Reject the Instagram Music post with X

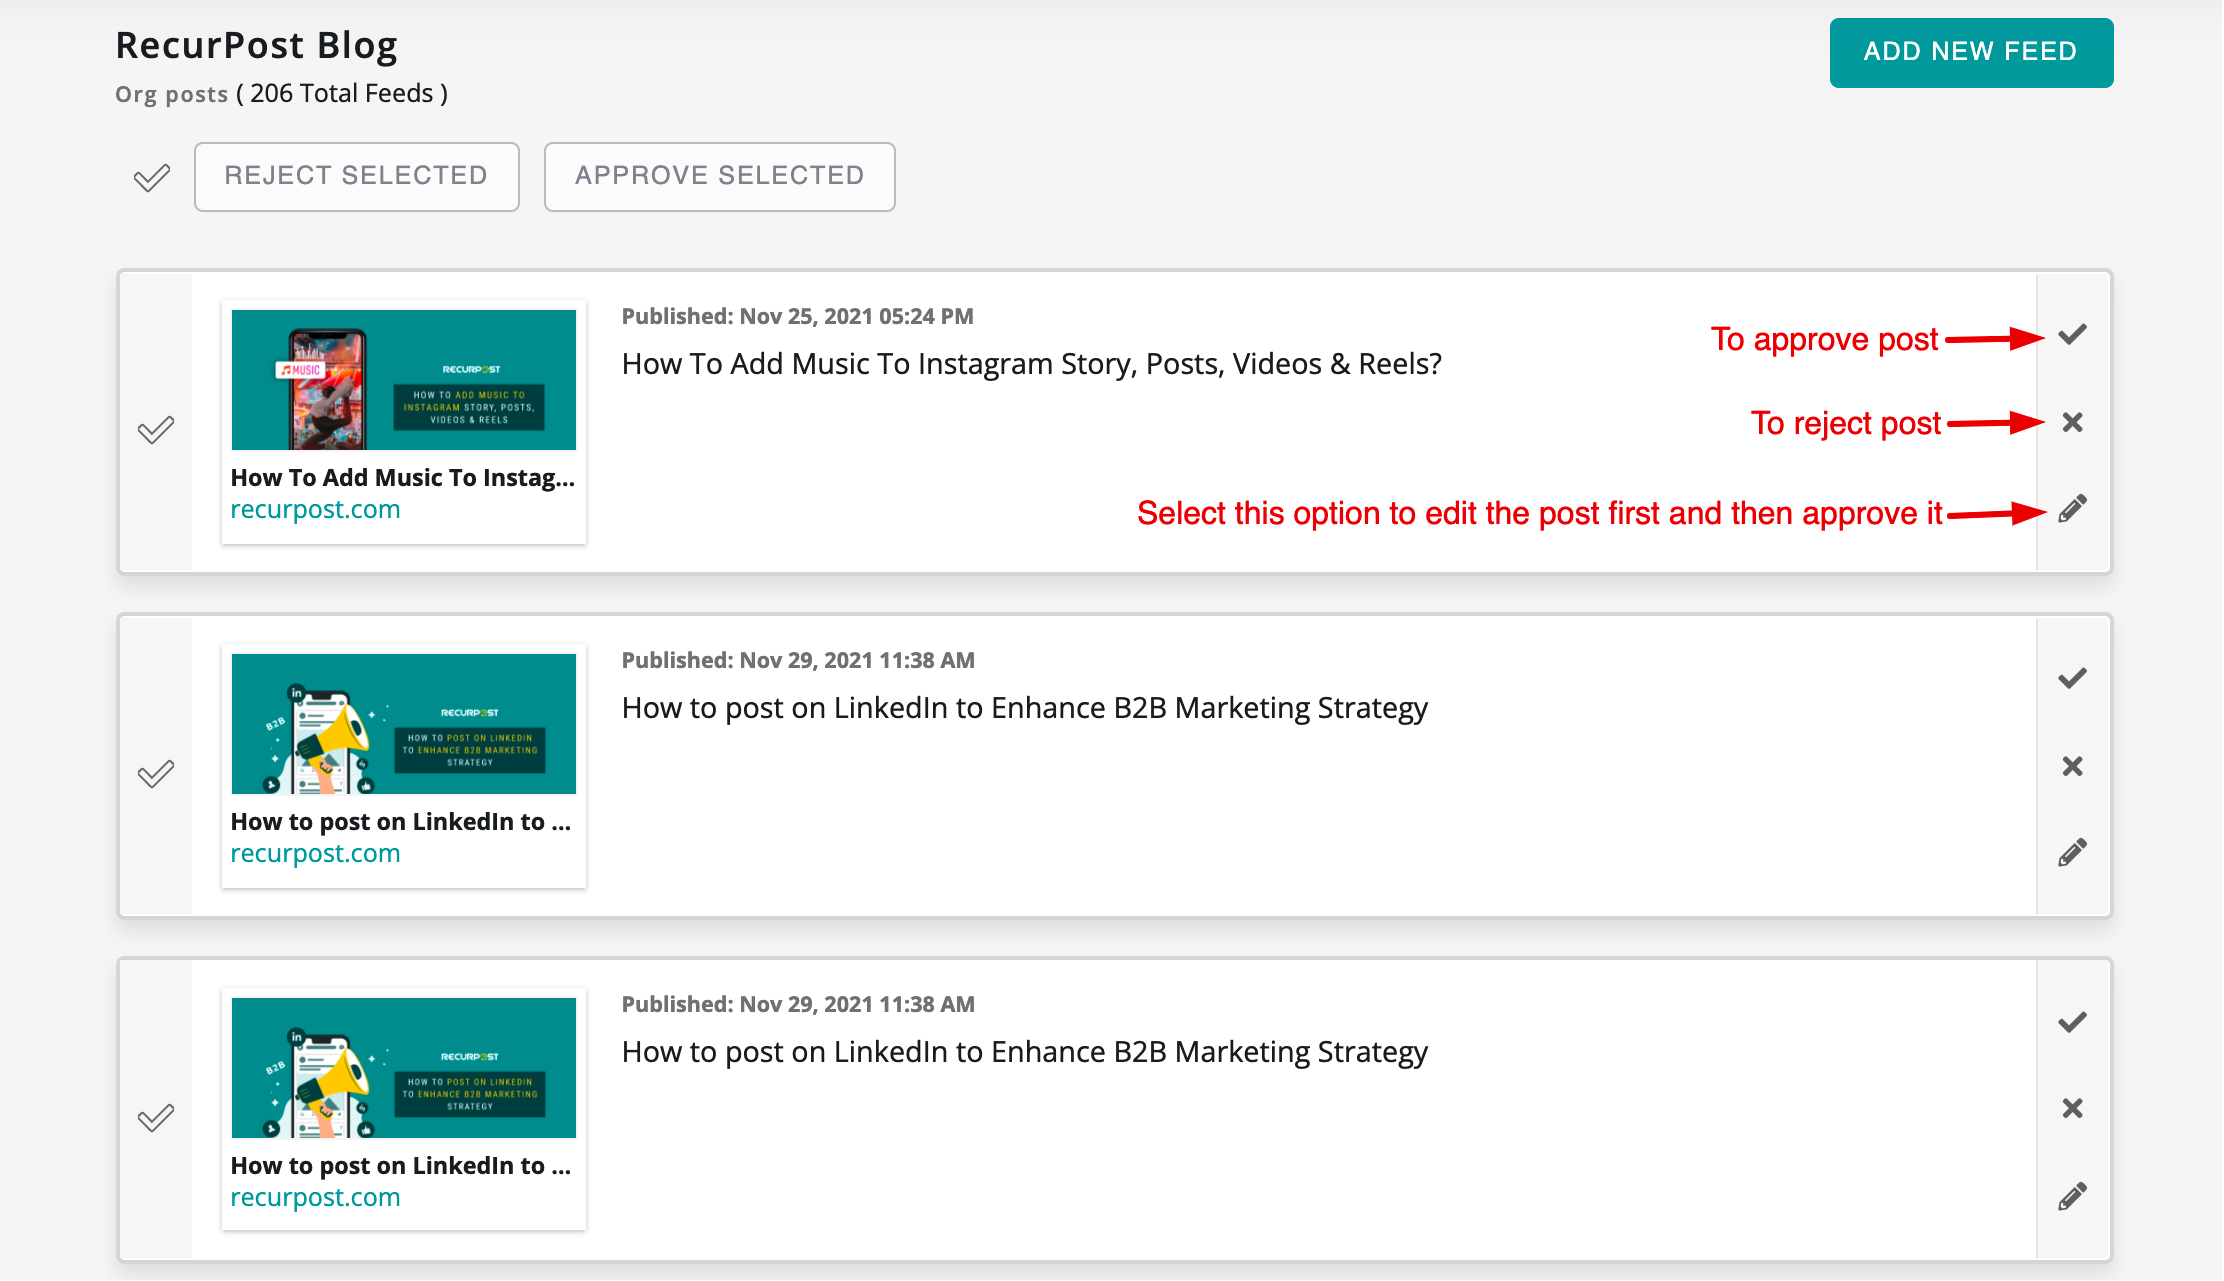click(x=2072, y=422)
